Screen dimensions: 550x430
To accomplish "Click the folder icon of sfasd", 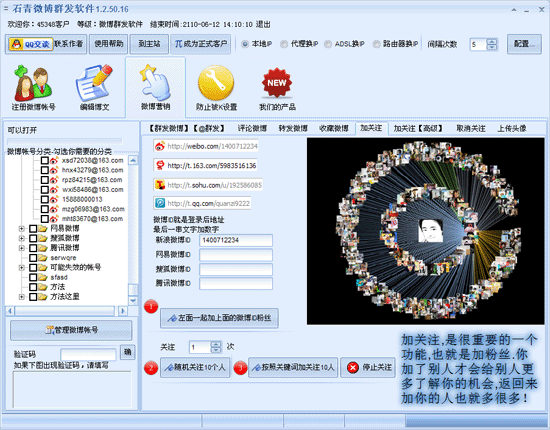I will click(42, 277).
